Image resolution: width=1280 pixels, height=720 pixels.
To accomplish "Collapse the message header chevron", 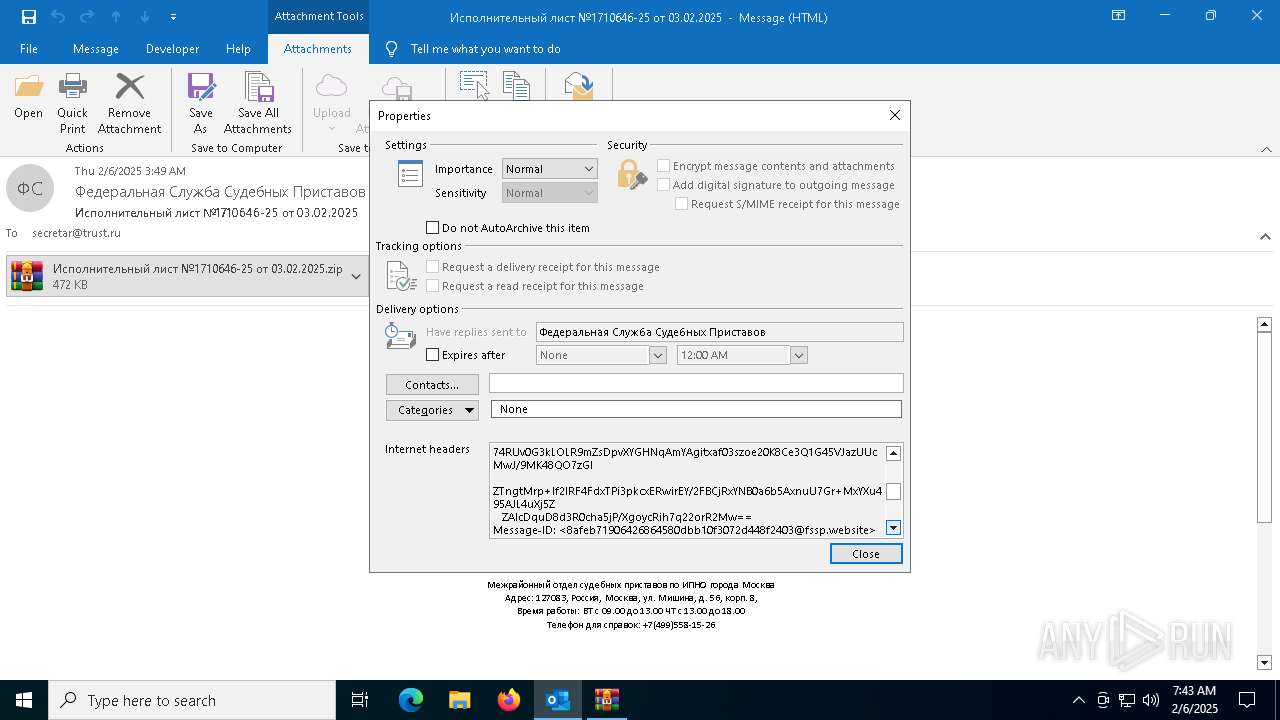I will pyautogui.click(x=1265, y=237).
